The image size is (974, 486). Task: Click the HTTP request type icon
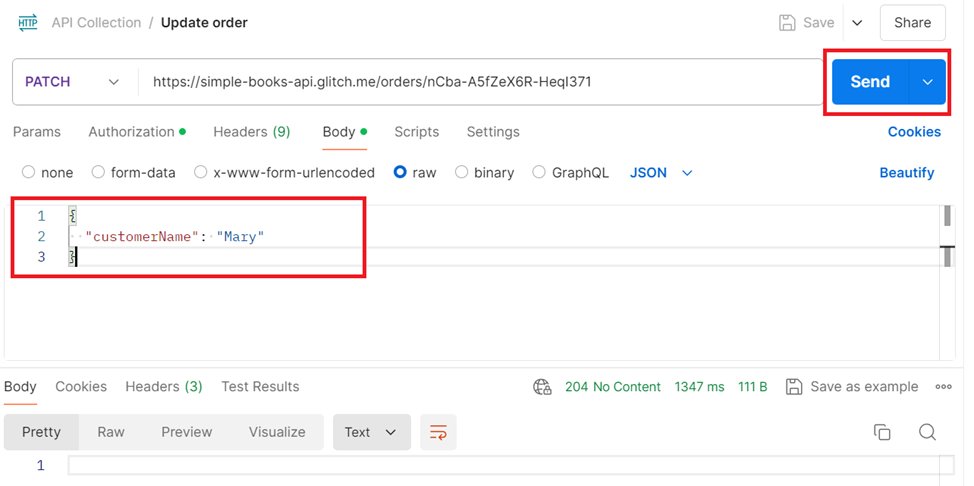[x=28, y=22]
